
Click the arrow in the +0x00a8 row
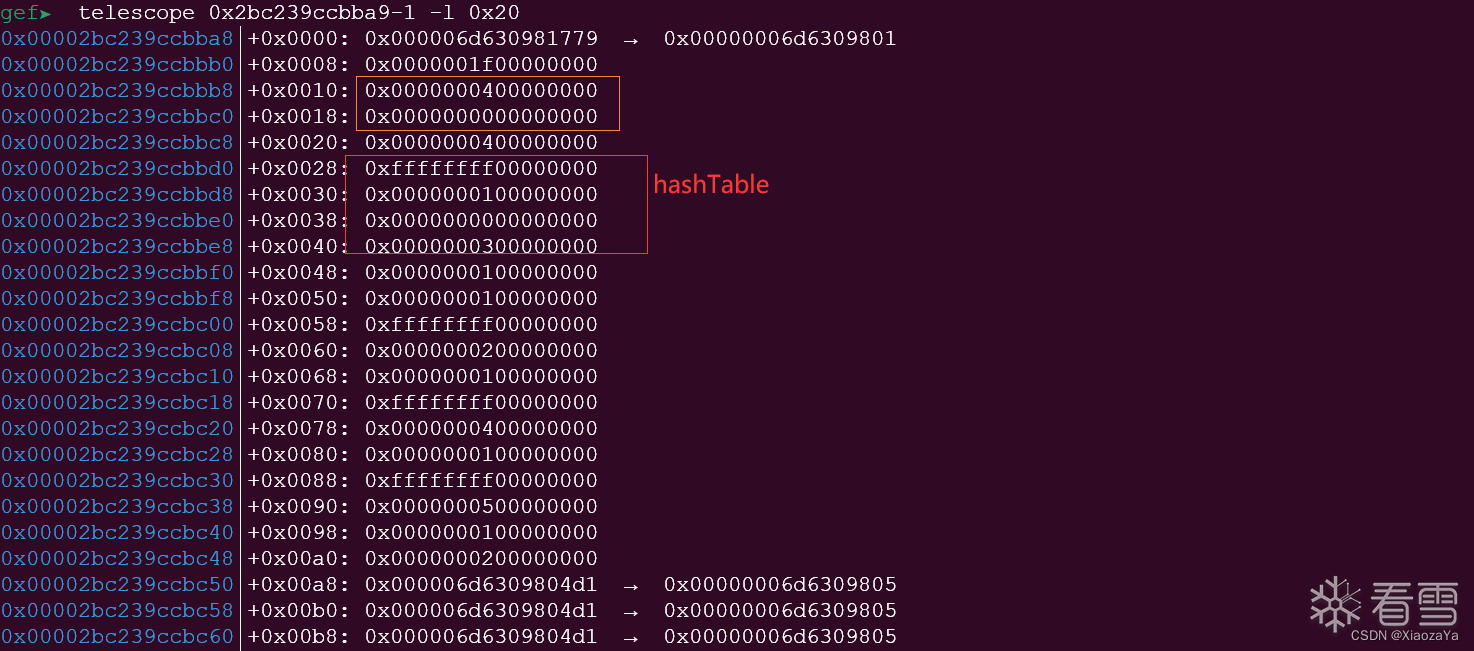tap(631, 585)
